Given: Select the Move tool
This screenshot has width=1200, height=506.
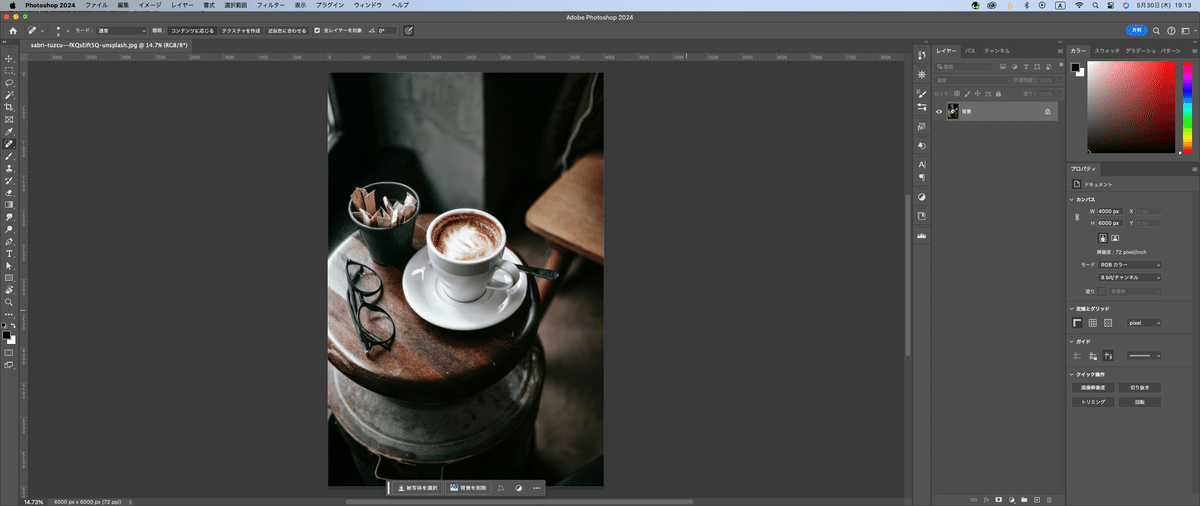Looking at the screenshot, I should (9, 59).
